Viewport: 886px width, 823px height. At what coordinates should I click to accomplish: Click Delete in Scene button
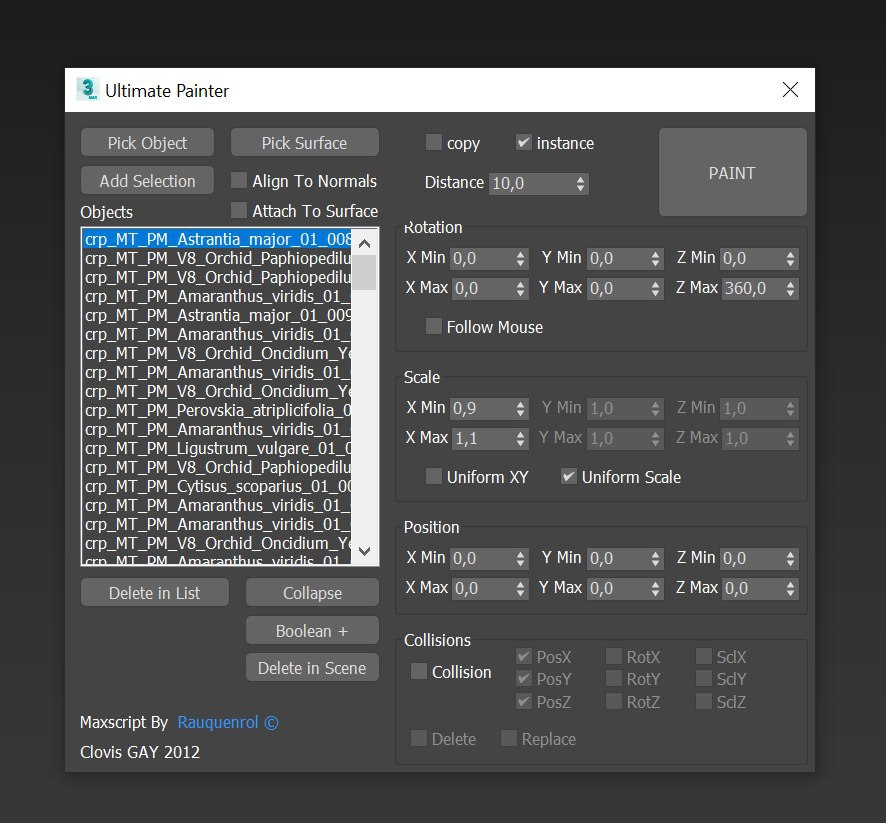point(312,668)
